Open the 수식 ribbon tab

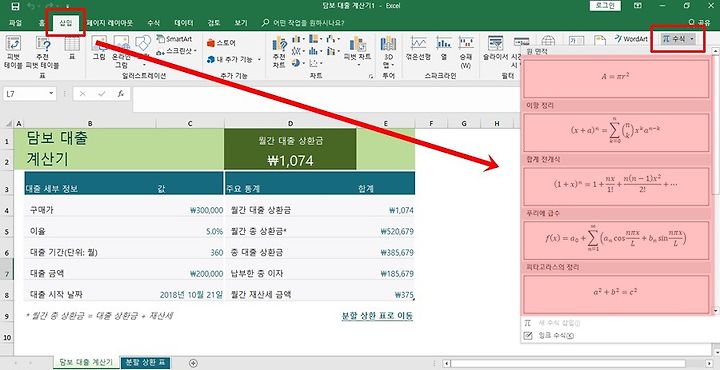pos(153,23)
